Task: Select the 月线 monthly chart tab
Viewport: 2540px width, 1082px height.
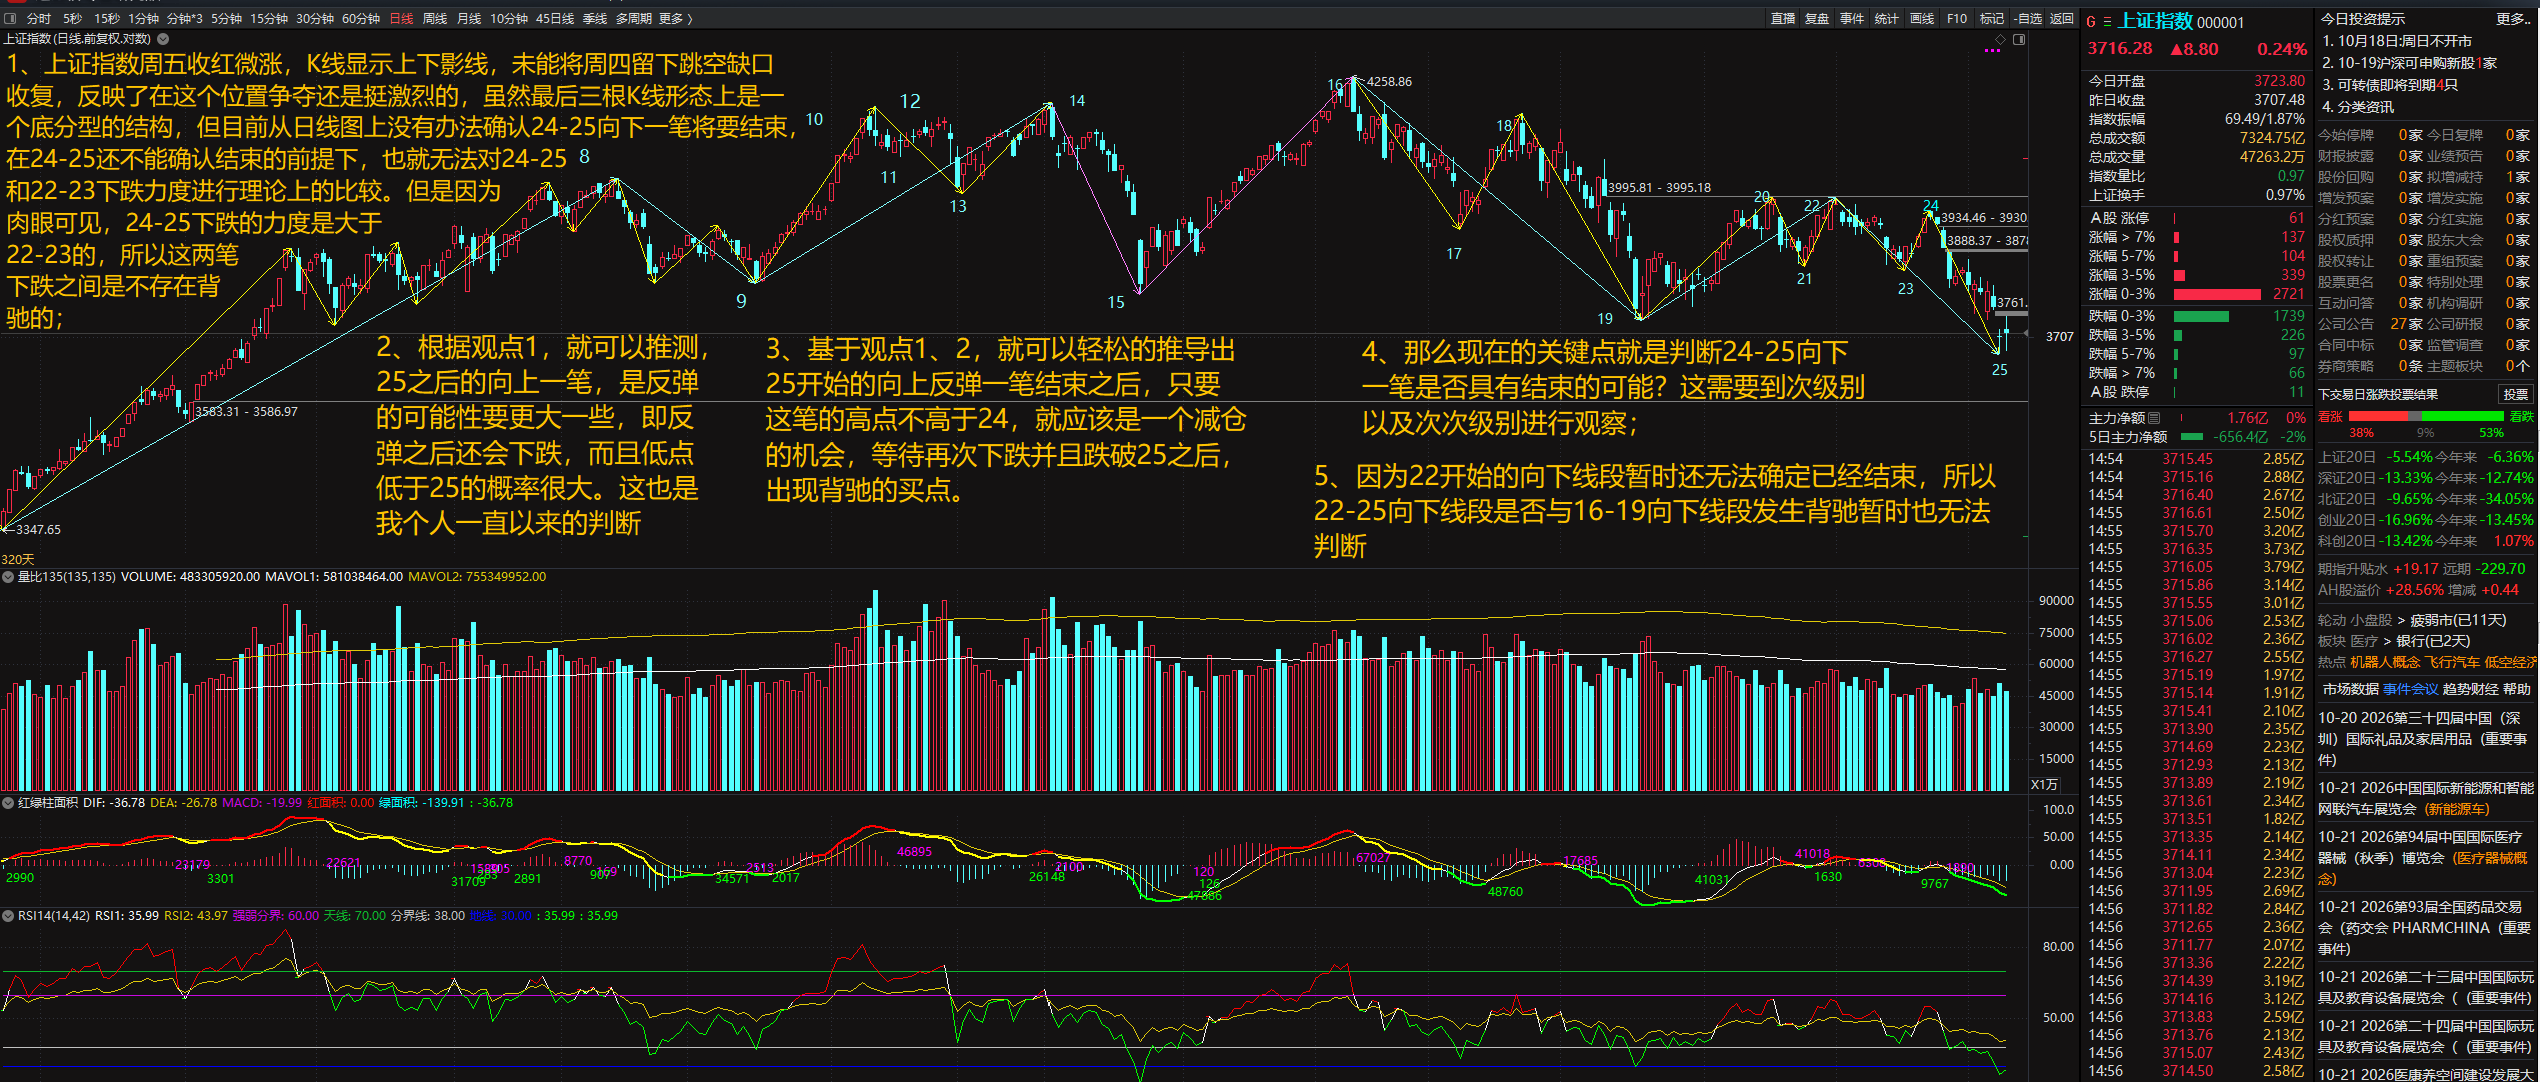Action: [469, 18]
